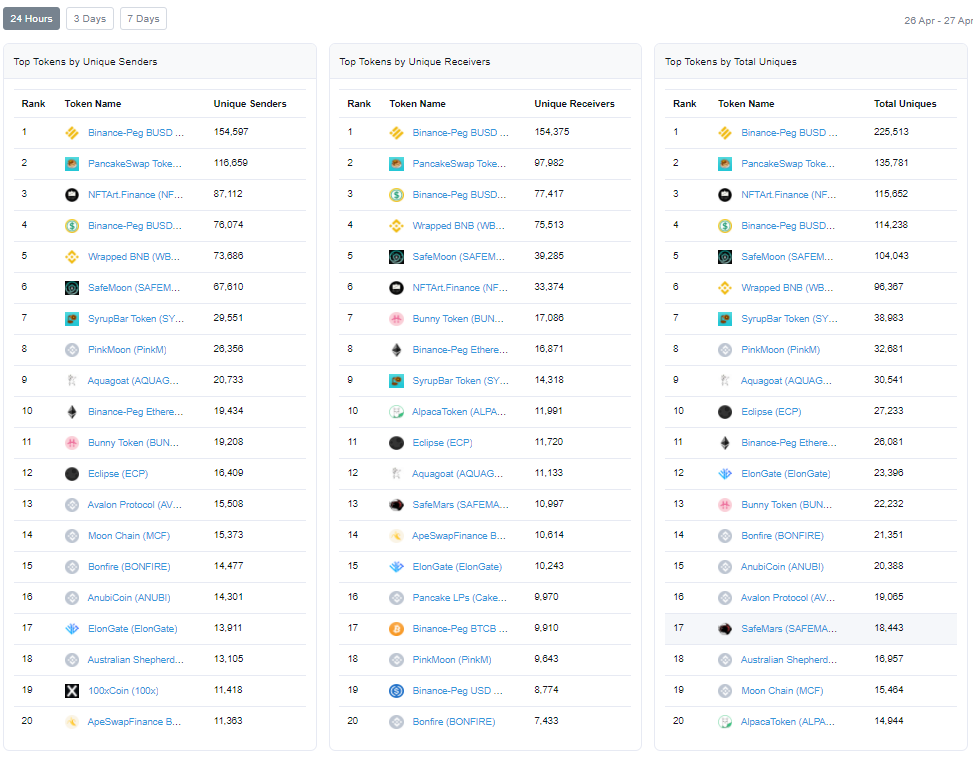This screenshot has width=978, height=758.
Task: Click Aquagoat icon in Unique Senders table
Action: coord(72,381)
